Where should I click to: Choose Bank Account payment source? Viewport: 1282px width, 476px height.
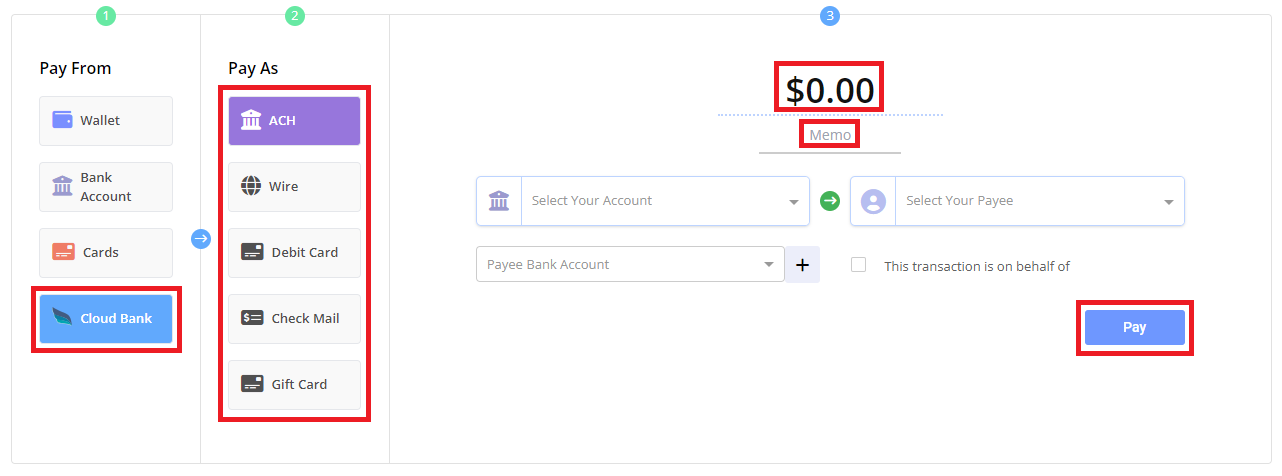tap(106, 187)
